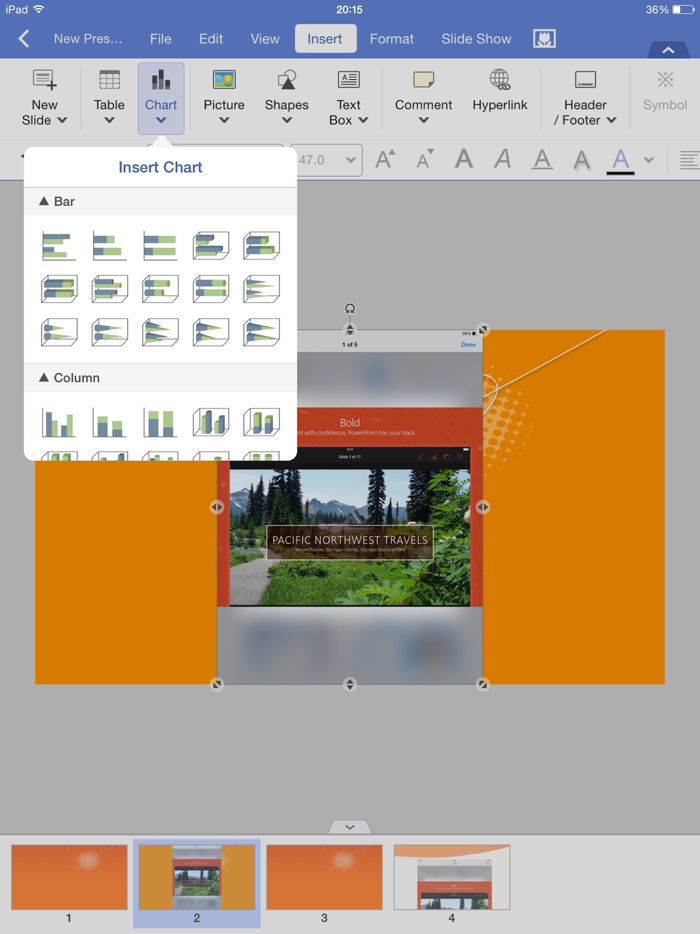700x934 pixels.
Task: Insert a clustered horizontal cone chart
Action: point(262,289)
